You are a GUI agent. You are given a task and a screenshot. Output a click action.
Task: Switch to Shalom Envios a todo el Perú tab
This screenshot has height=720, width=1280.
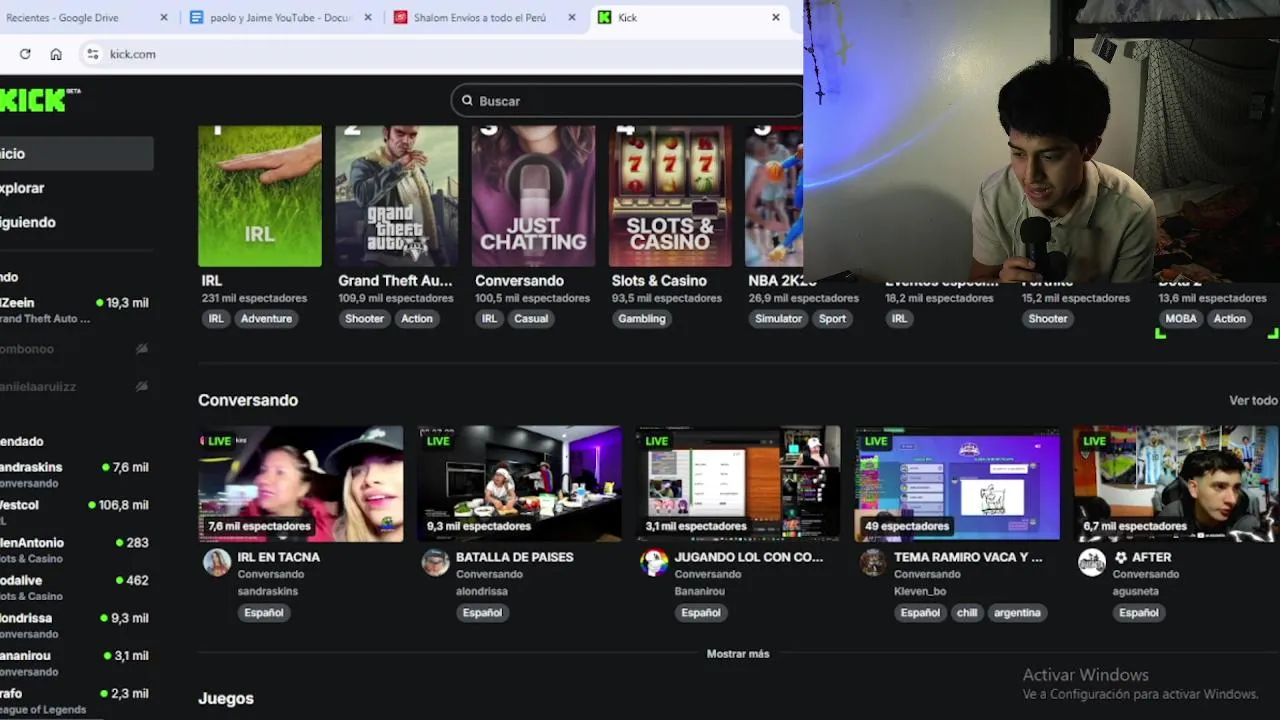click(x=484, y=17)
